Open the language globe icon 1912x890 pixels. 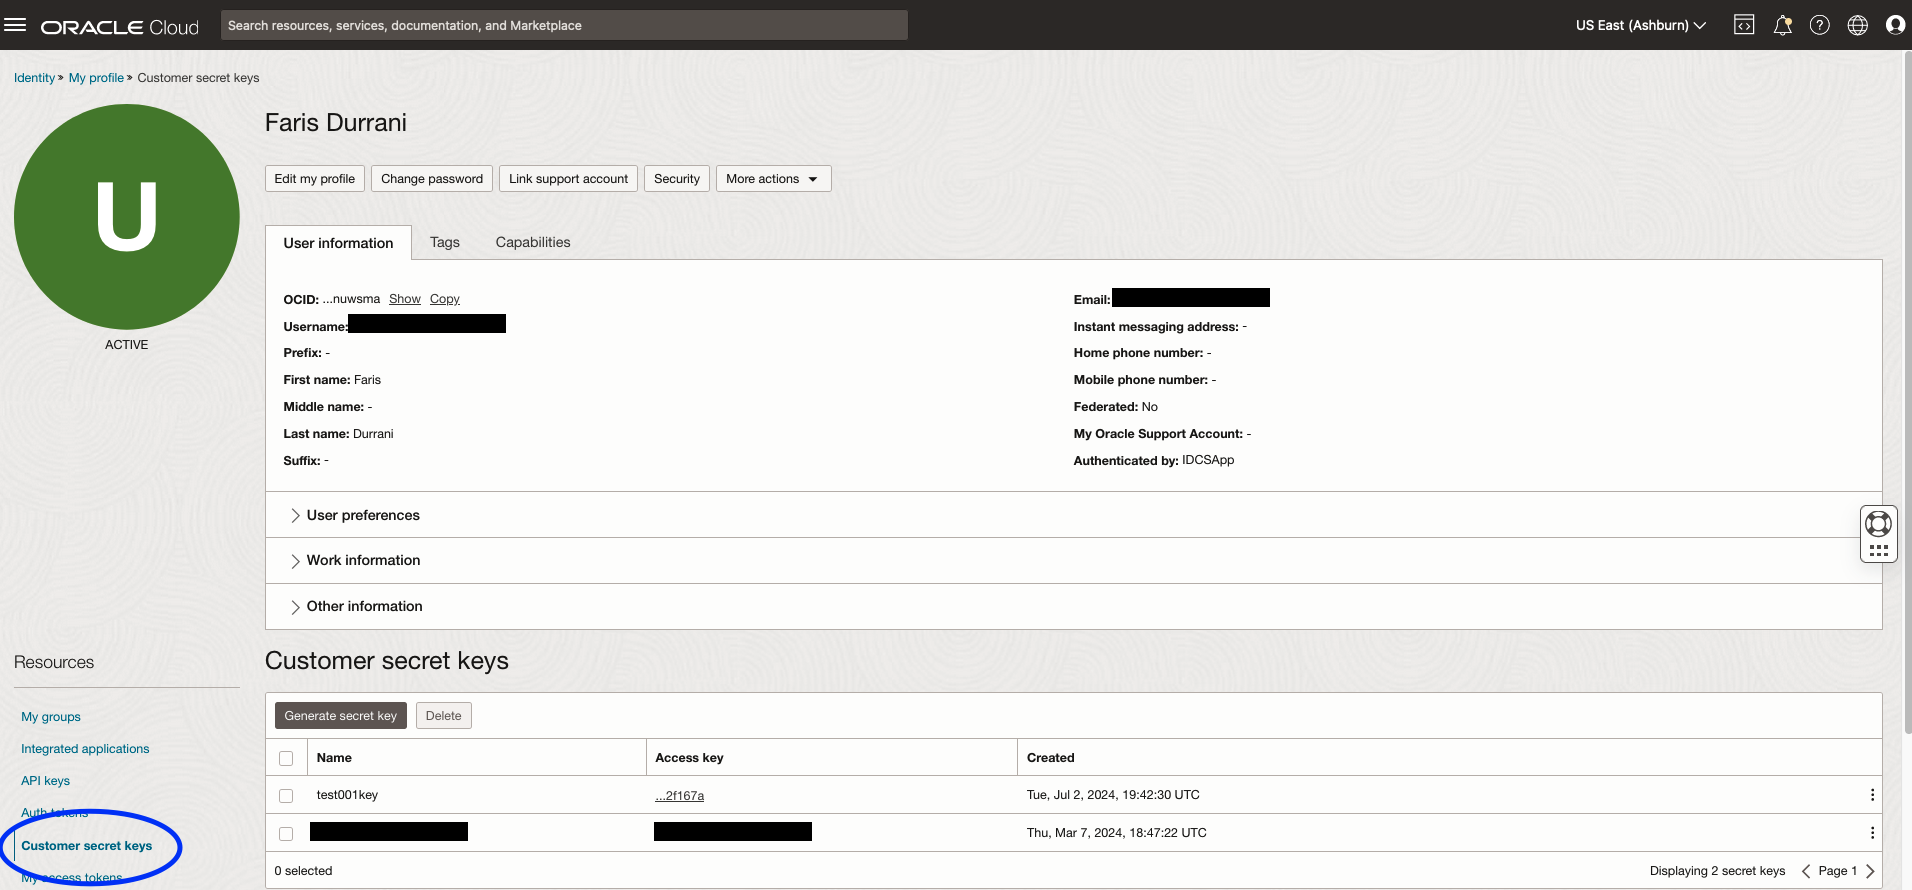1858,25
